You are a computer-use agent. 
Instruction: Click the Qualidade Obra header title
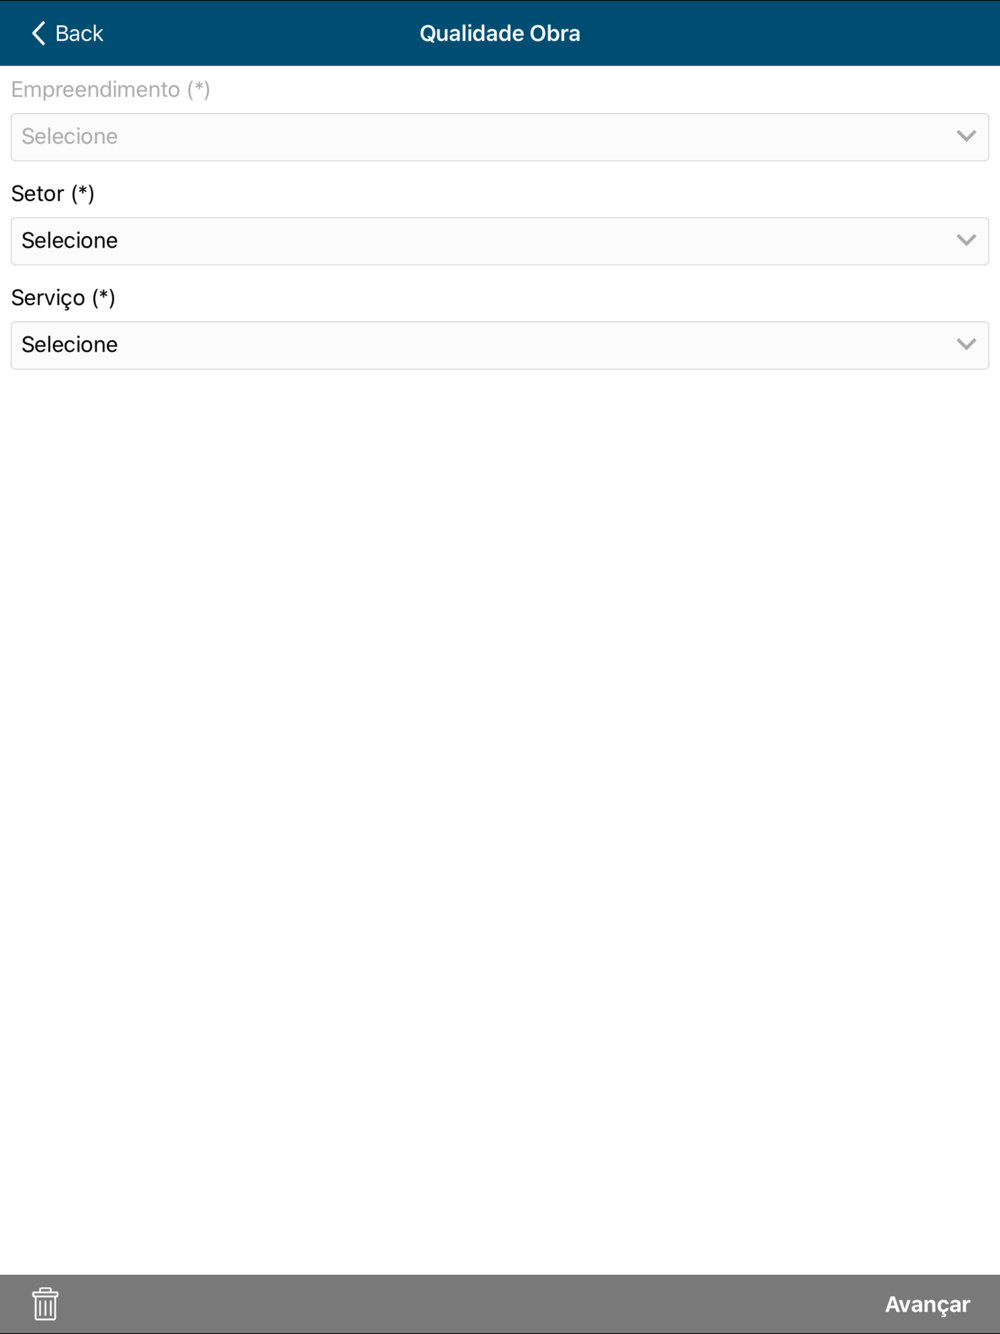coord(500,33)
